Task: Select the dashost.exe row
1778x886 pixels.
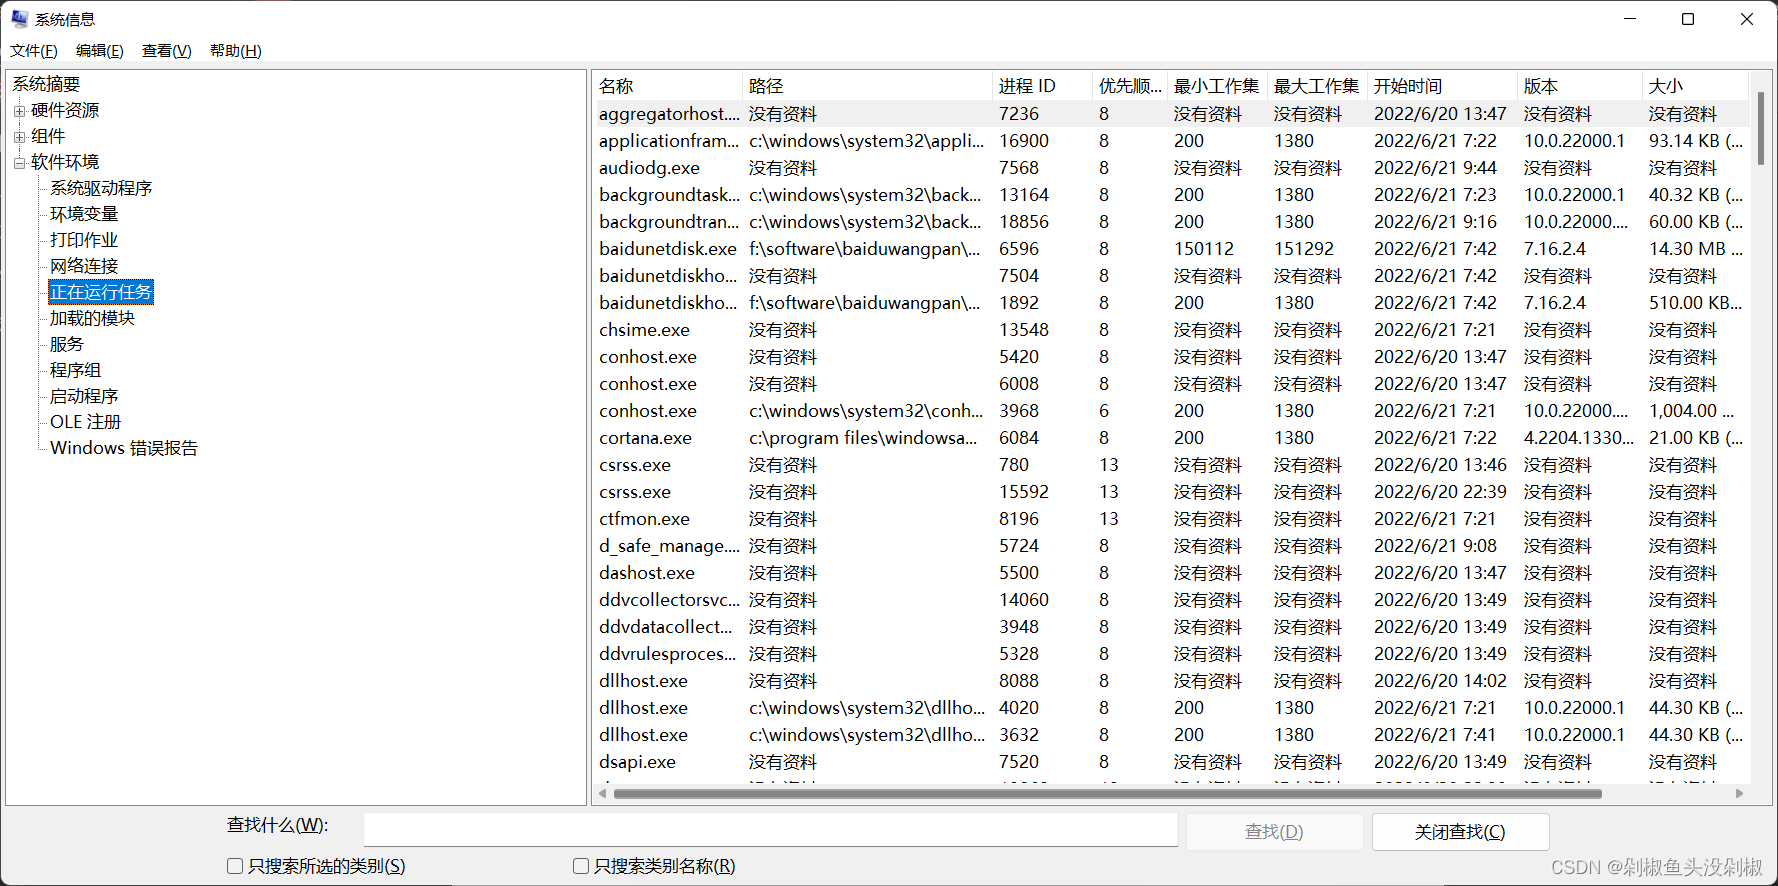Action: [x=1172, y=573]
